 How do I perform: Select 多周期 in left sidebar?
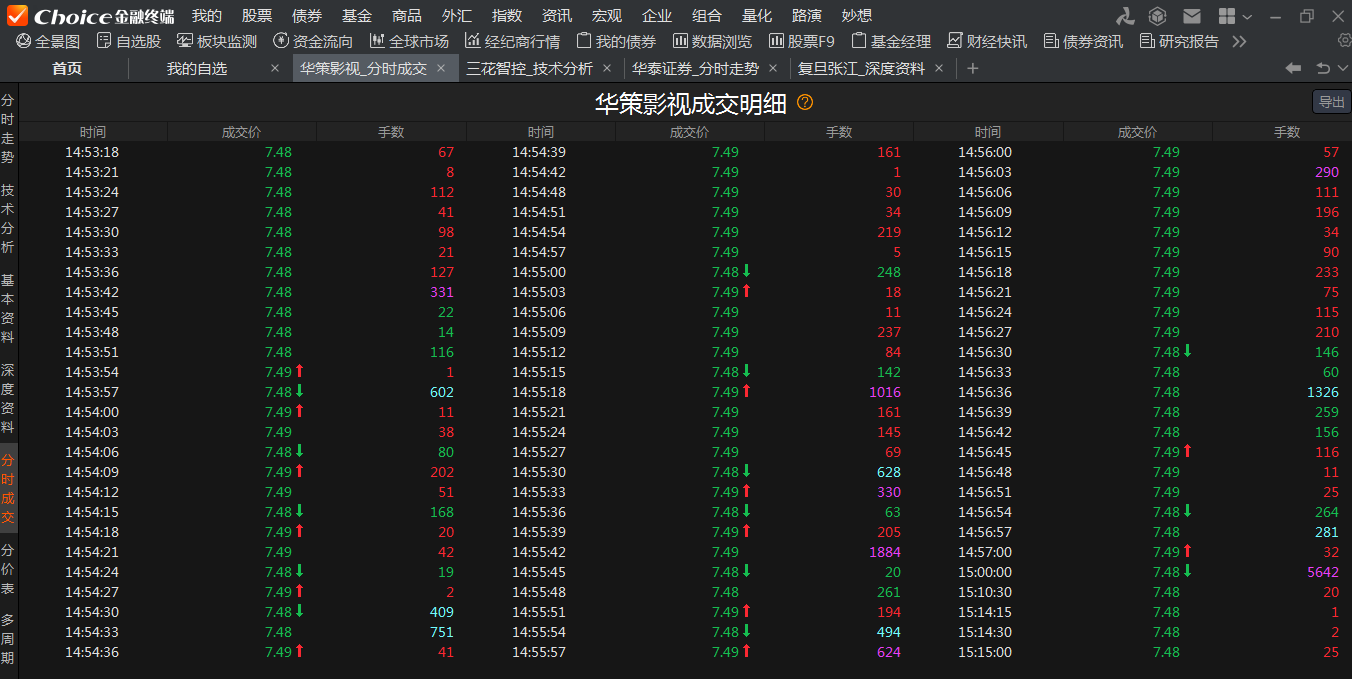[8, 638]
